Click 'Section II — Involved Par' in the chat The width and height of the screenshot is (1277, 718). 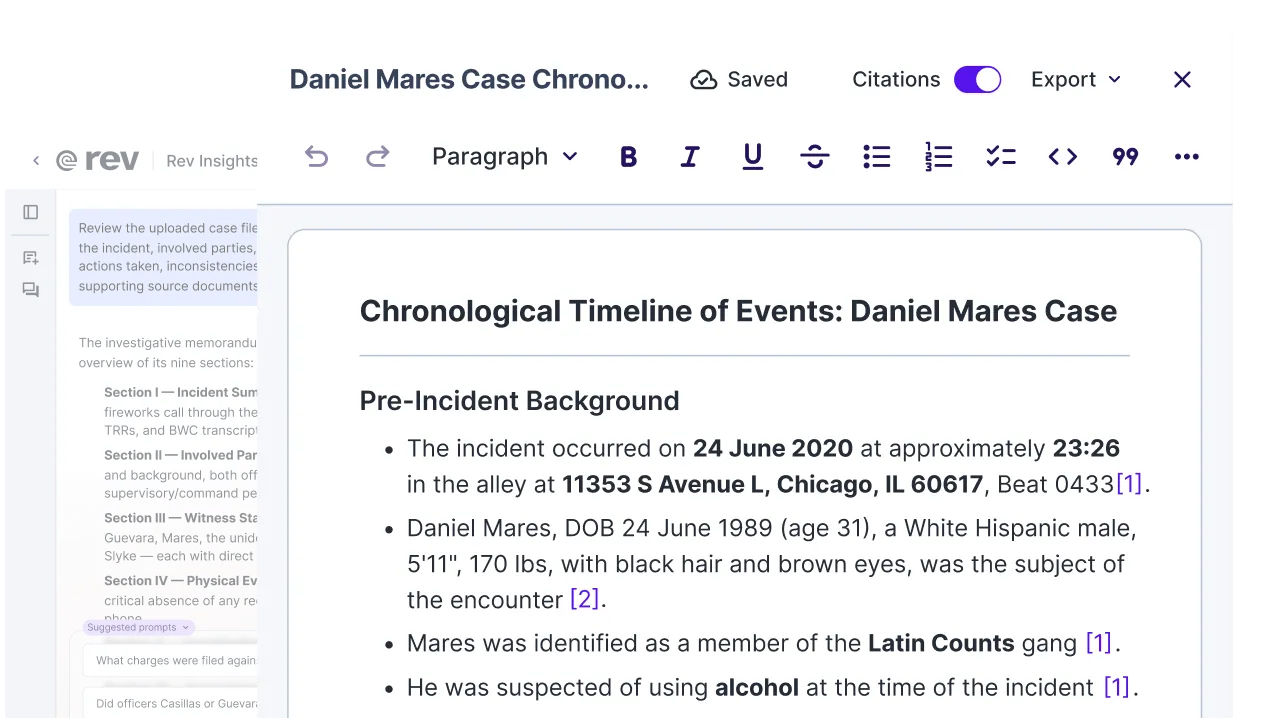181,455
